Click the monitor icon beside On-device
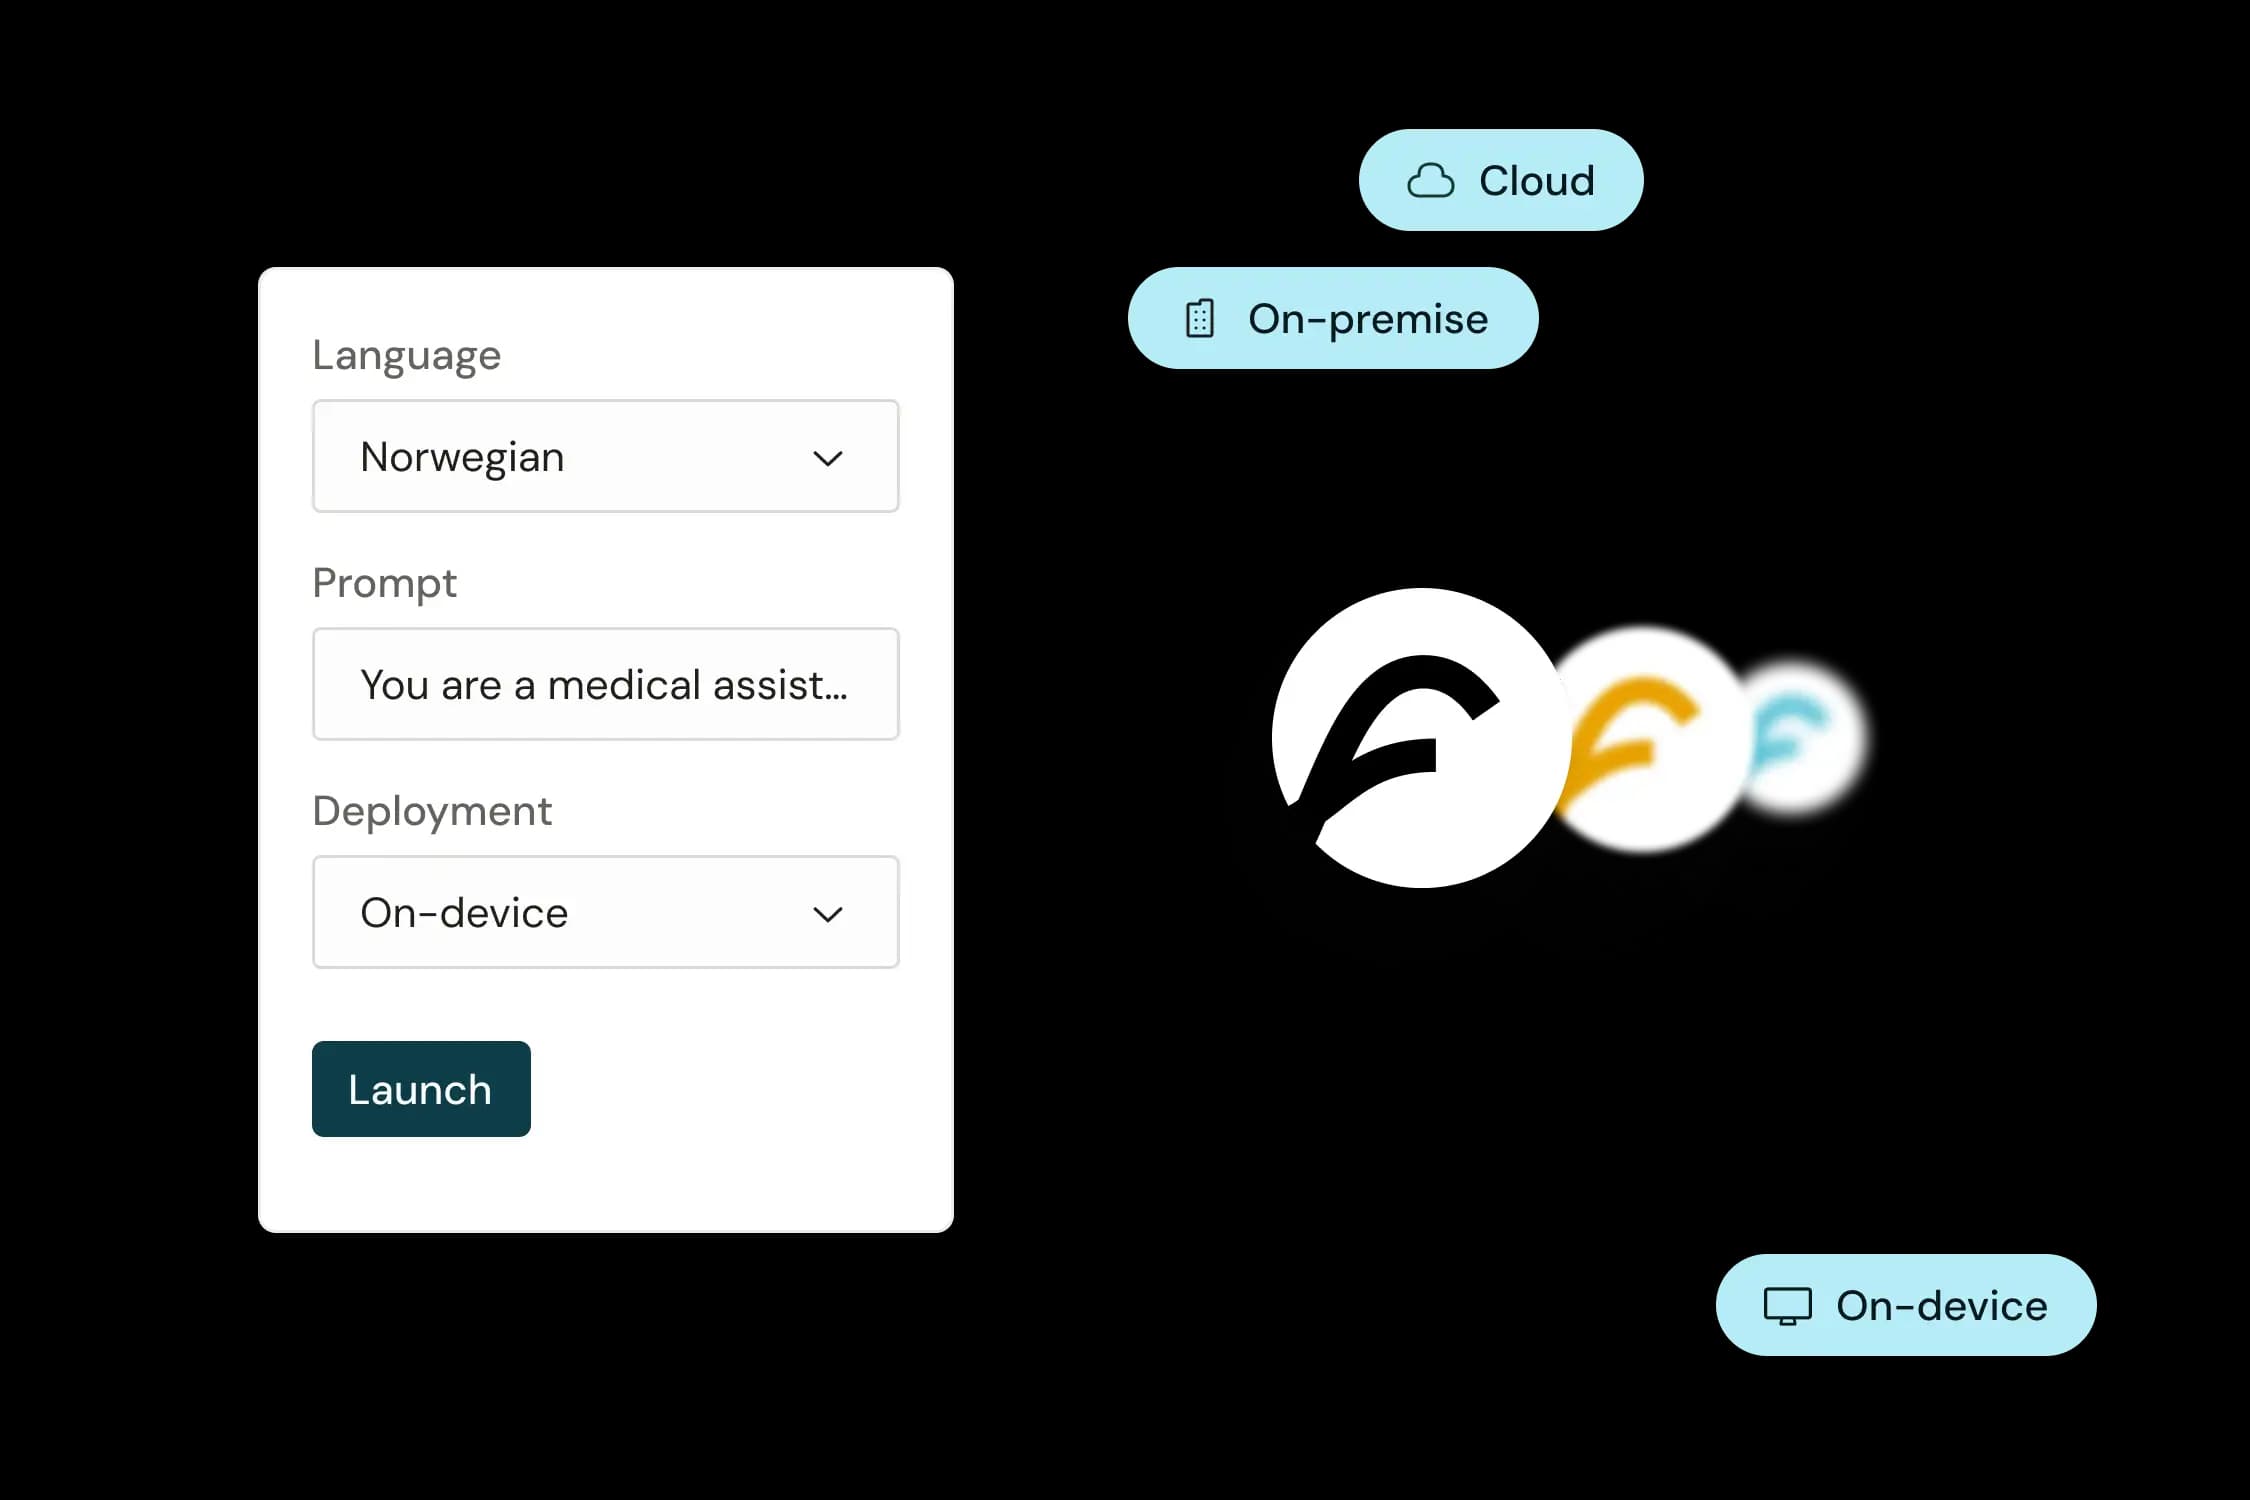This screenshot has width=2250, height=1500. coord(1787,1306)
